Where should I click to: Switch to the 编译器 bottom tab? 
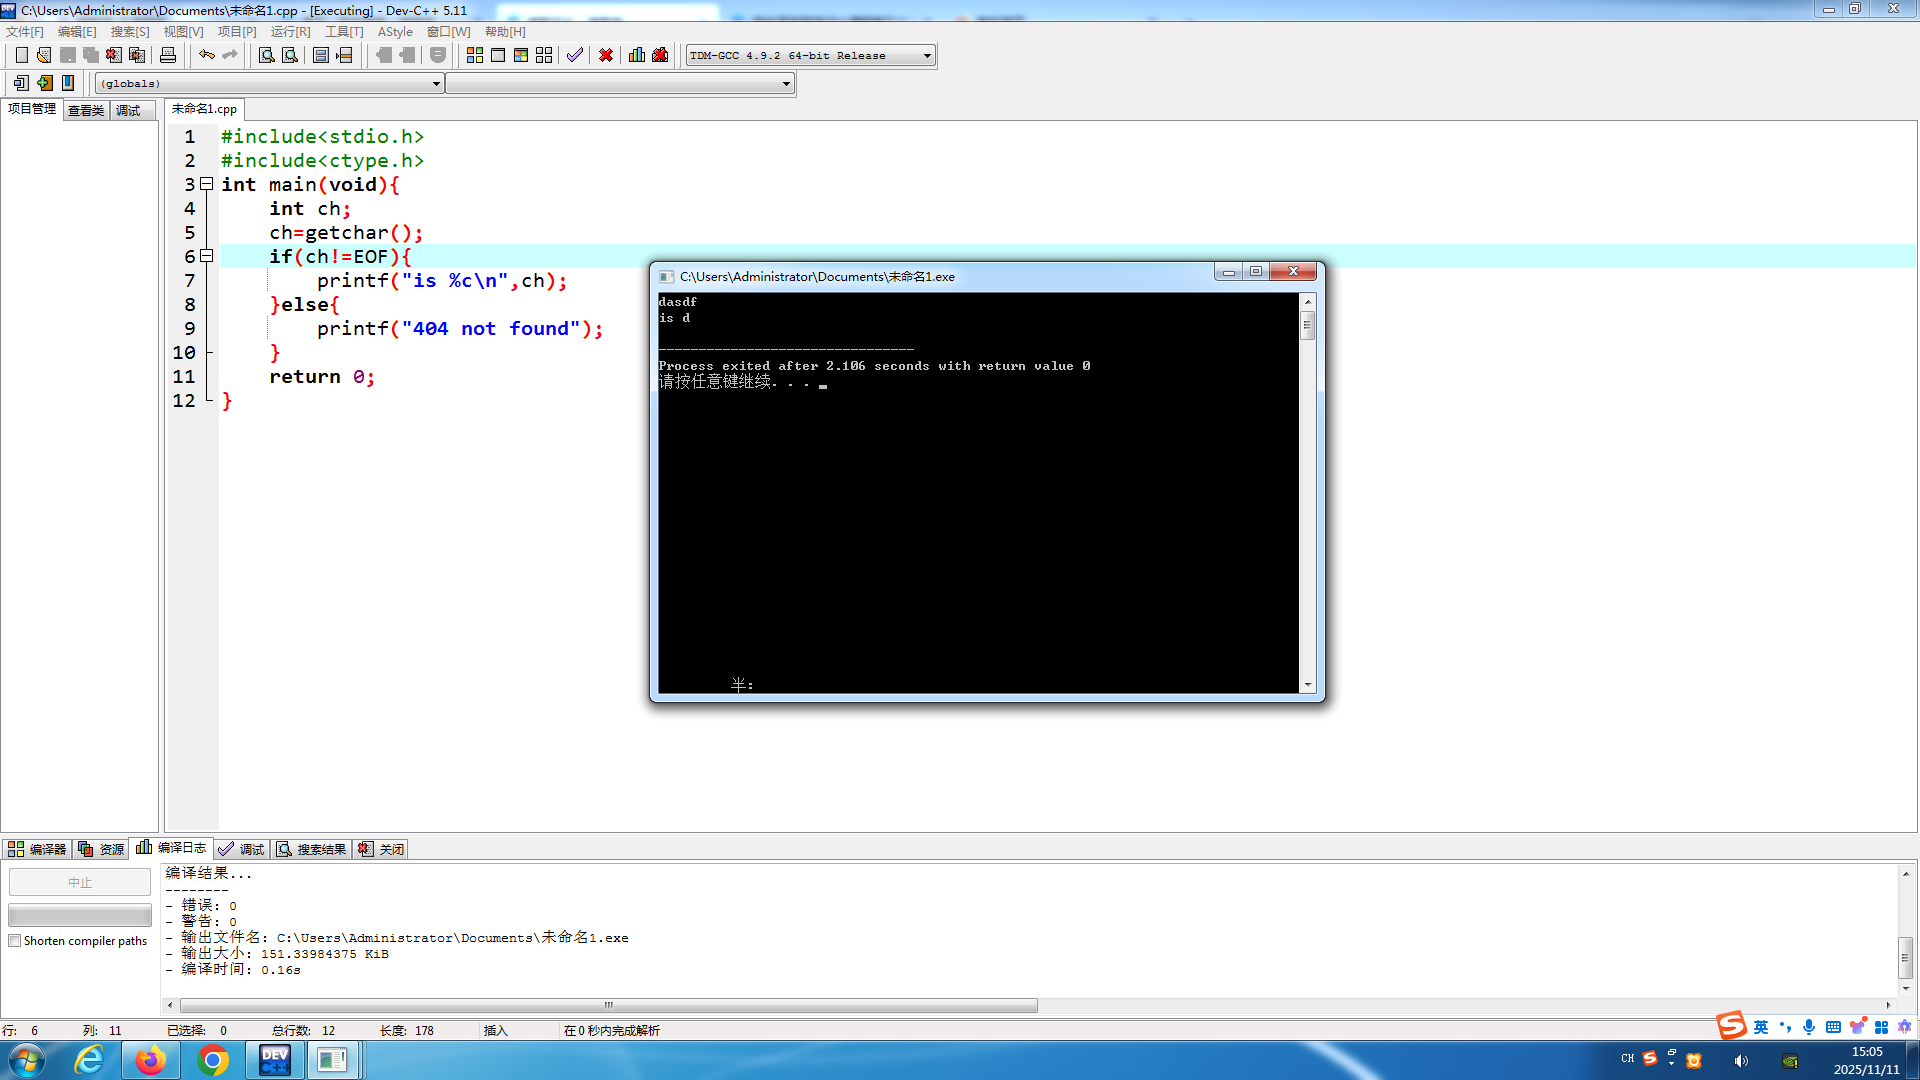pyautogui.click(x=37, y=849)
